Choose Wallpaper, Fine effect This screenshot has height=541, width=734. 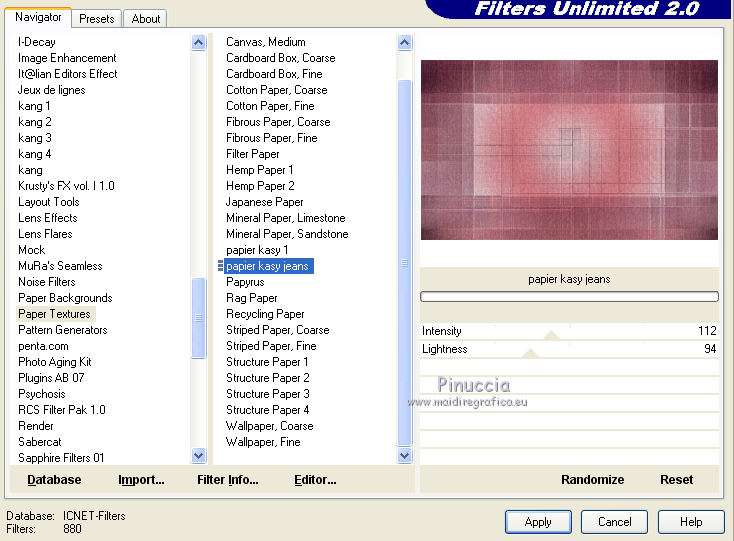[263, 442]
